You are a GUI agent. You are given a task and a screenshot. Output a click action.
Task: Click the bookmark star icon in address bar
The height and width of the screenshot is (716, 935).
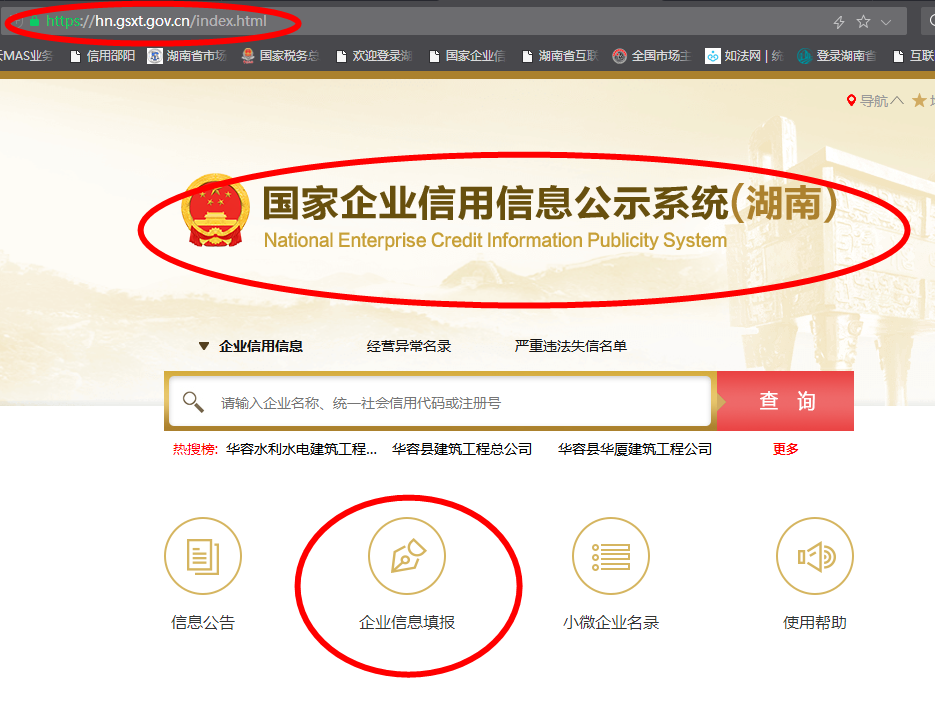[x=863, y=22]
